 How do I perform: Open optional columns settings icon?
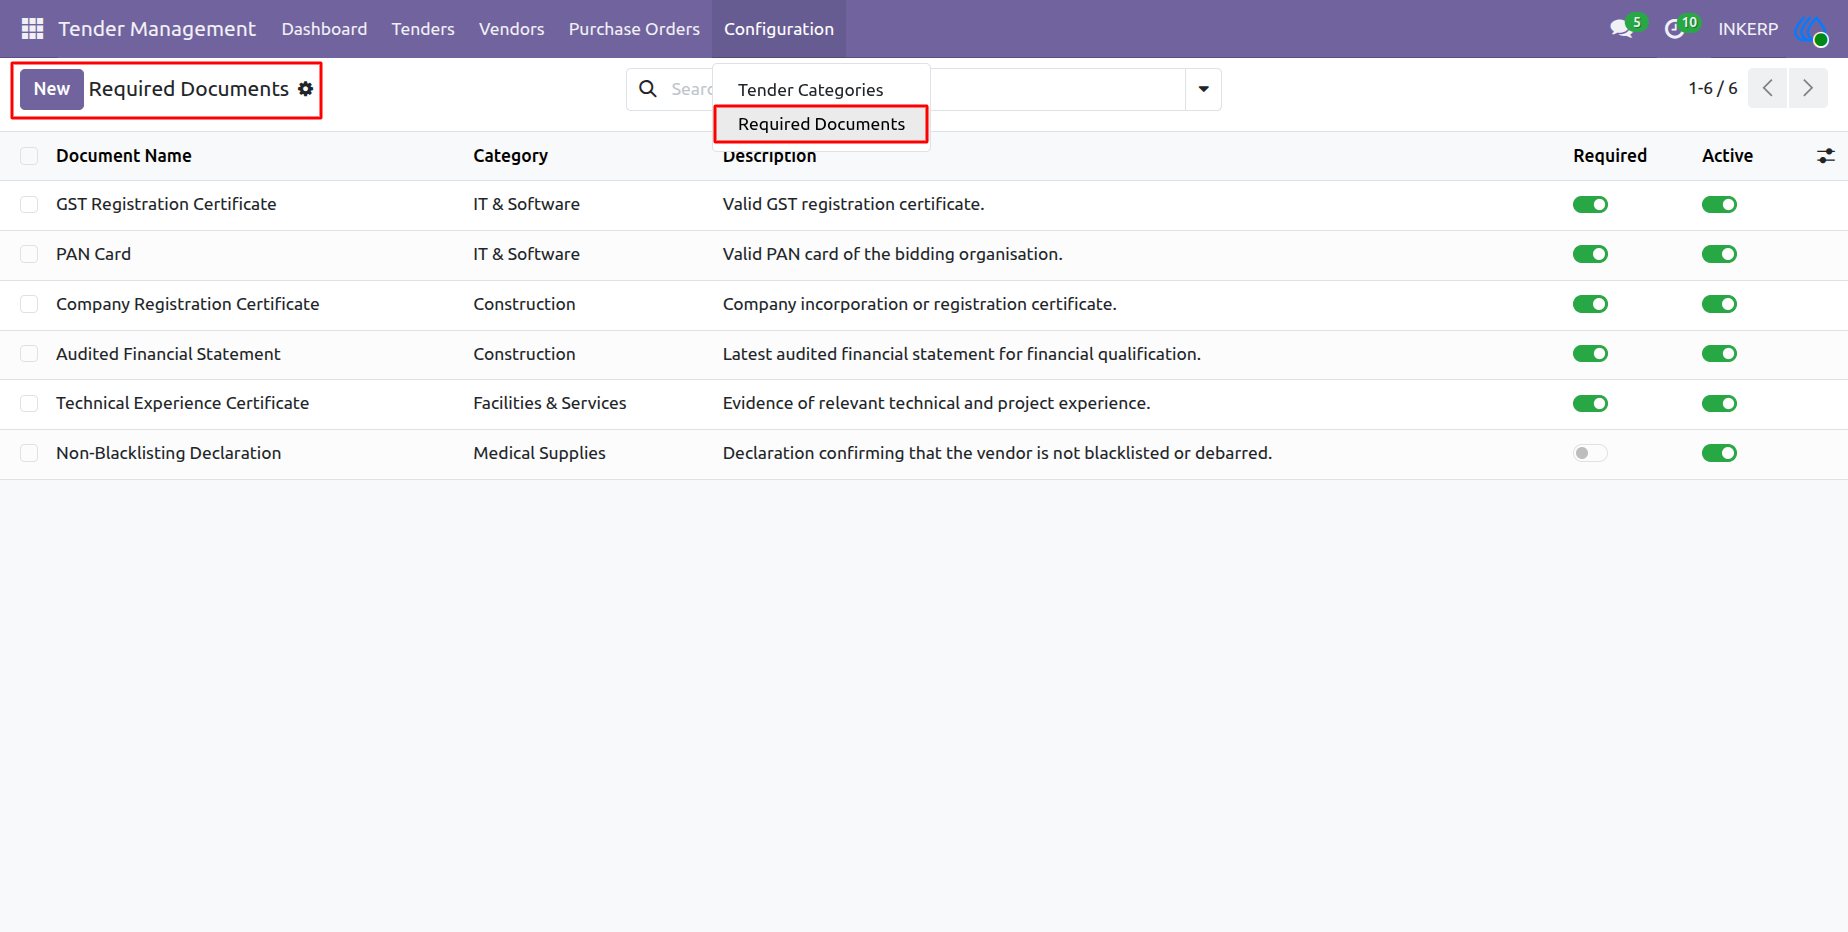click(1826, 156)
